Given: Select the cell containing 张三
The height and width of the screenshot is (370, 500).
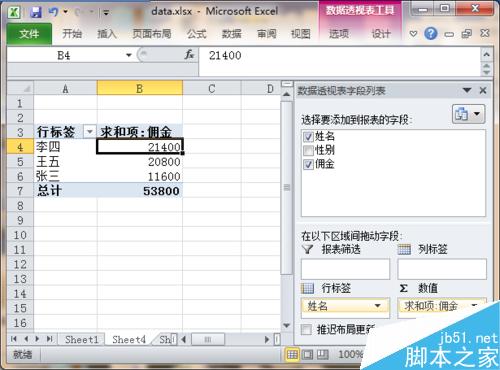Looking at the screenshot, I should tap(65, 176).
